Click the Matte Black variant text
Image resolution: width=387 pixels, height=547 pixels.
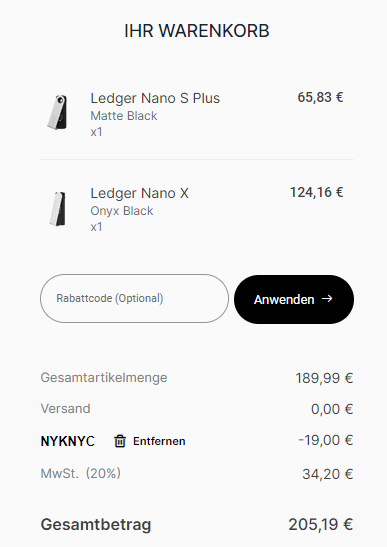coord(124,116)
